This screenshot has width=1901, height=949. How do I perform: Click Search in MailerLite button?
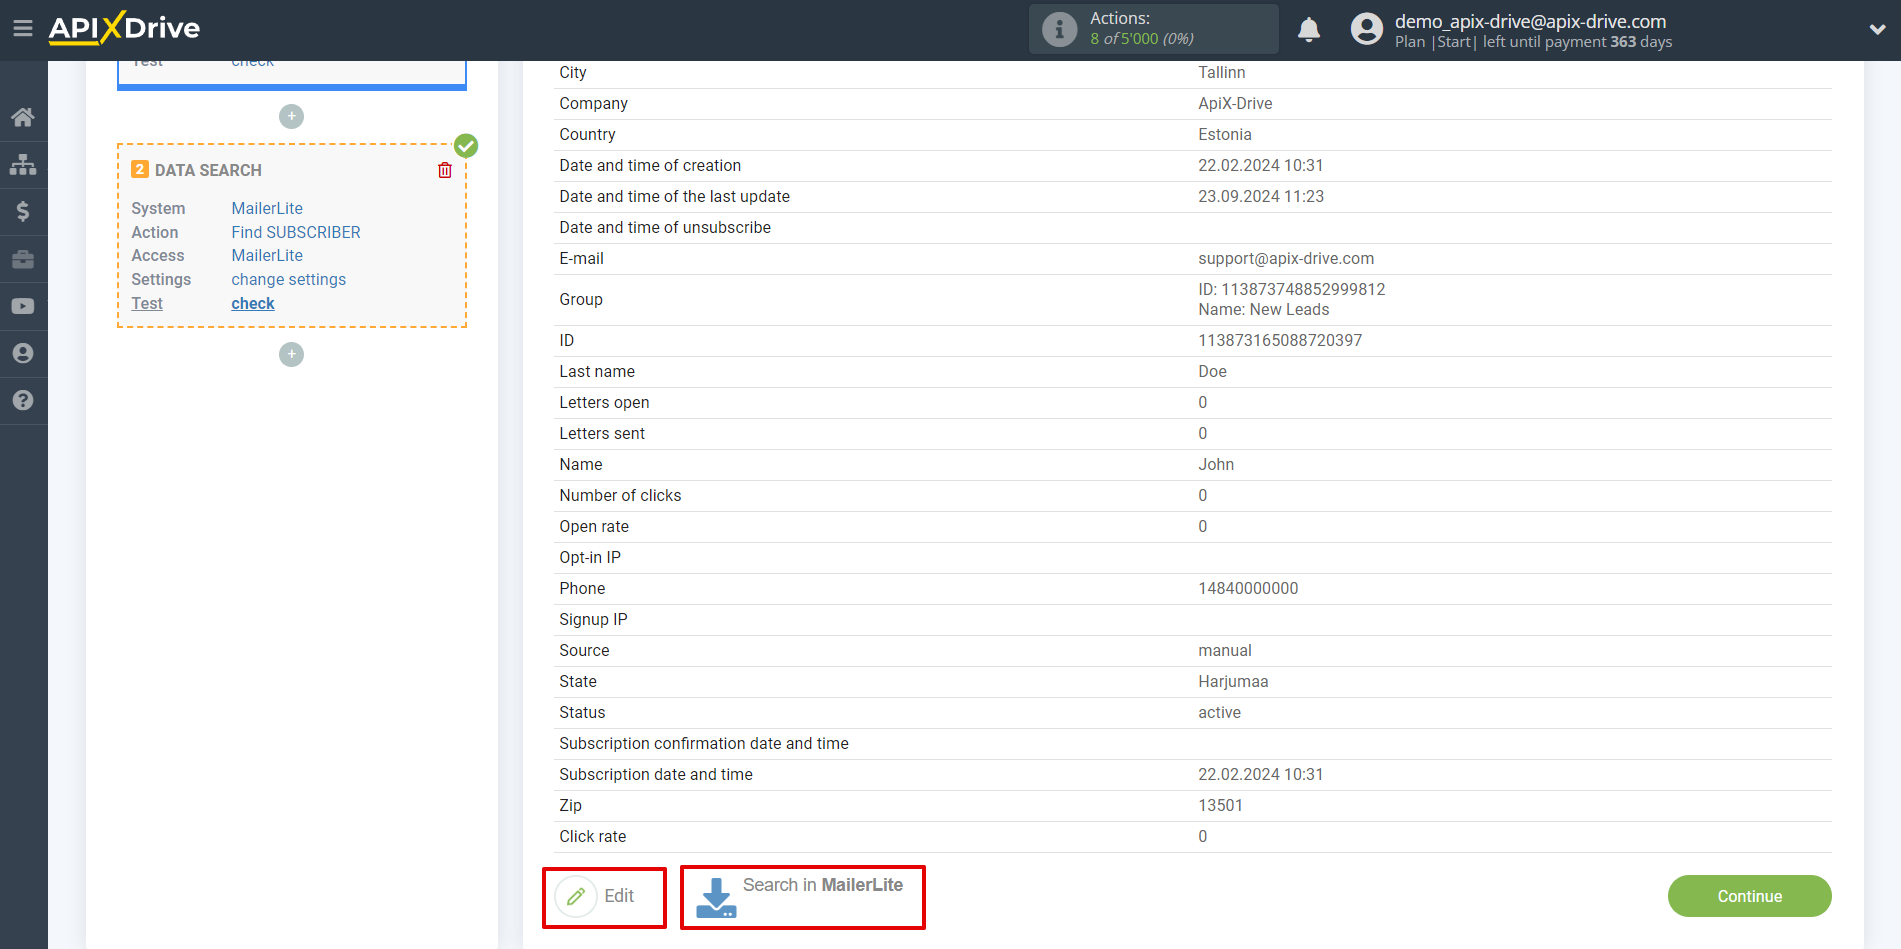pos(802,897)
